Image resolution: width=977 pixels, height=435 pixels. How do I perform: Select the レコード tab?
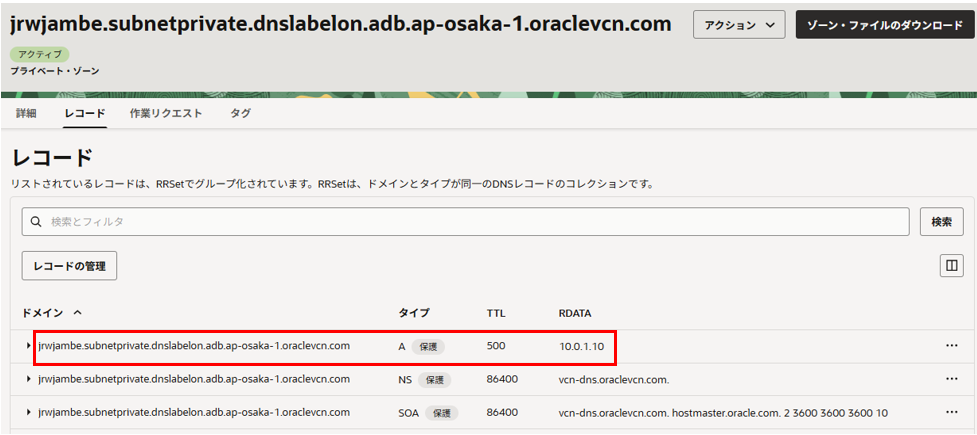tap(85, 114)
